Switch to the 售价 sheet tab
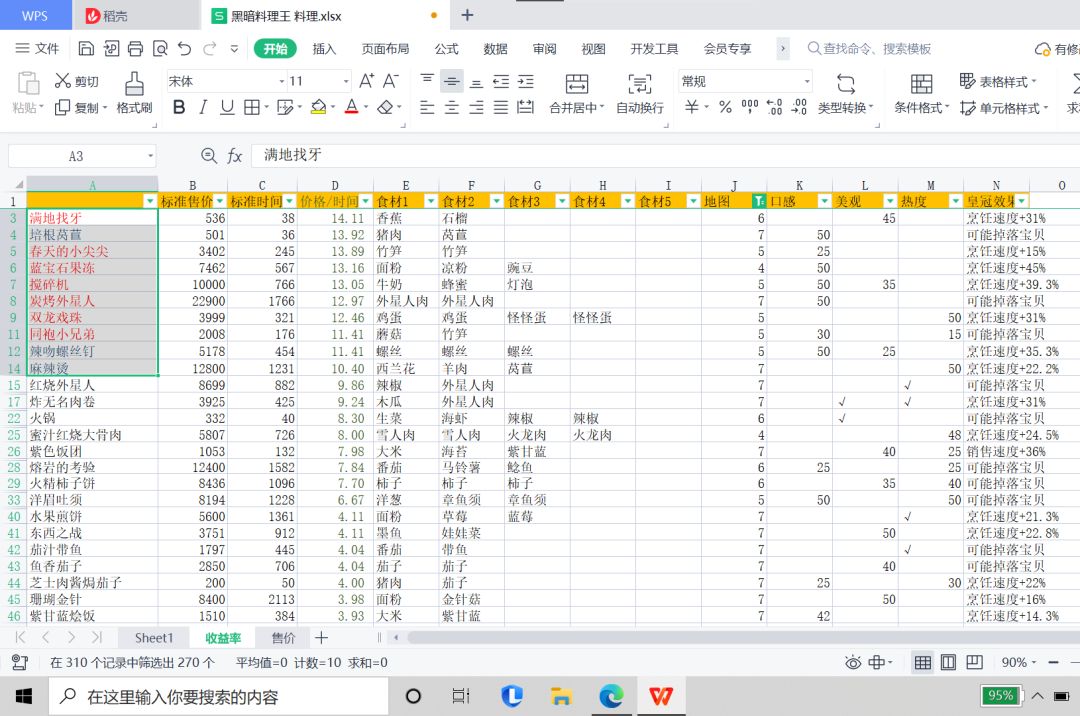 click(283, 638)
